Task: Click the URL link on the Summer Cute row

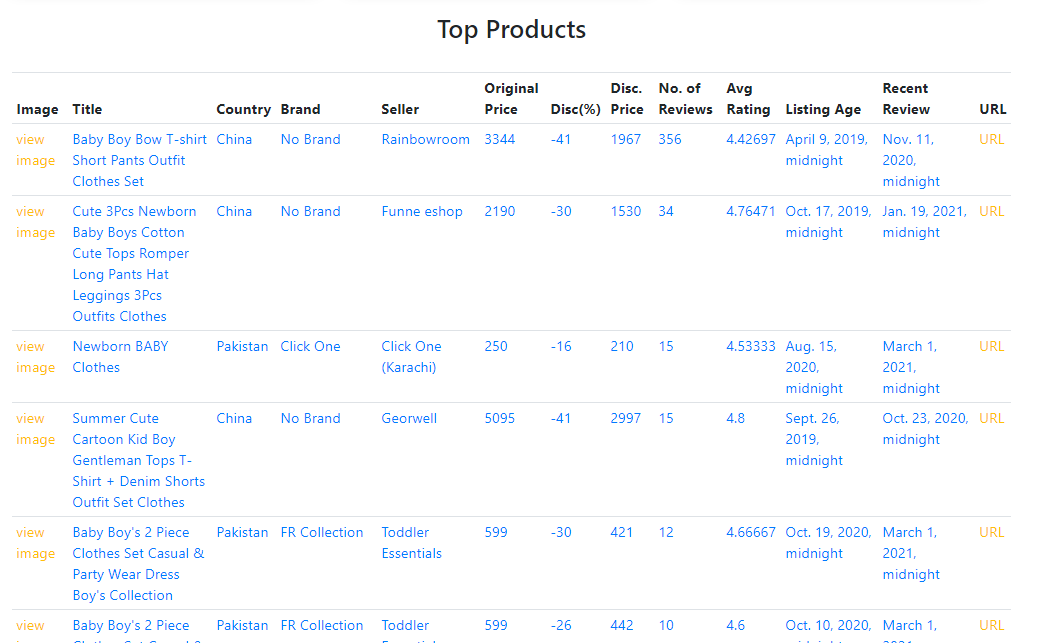Action: click(x=991, y=418)
